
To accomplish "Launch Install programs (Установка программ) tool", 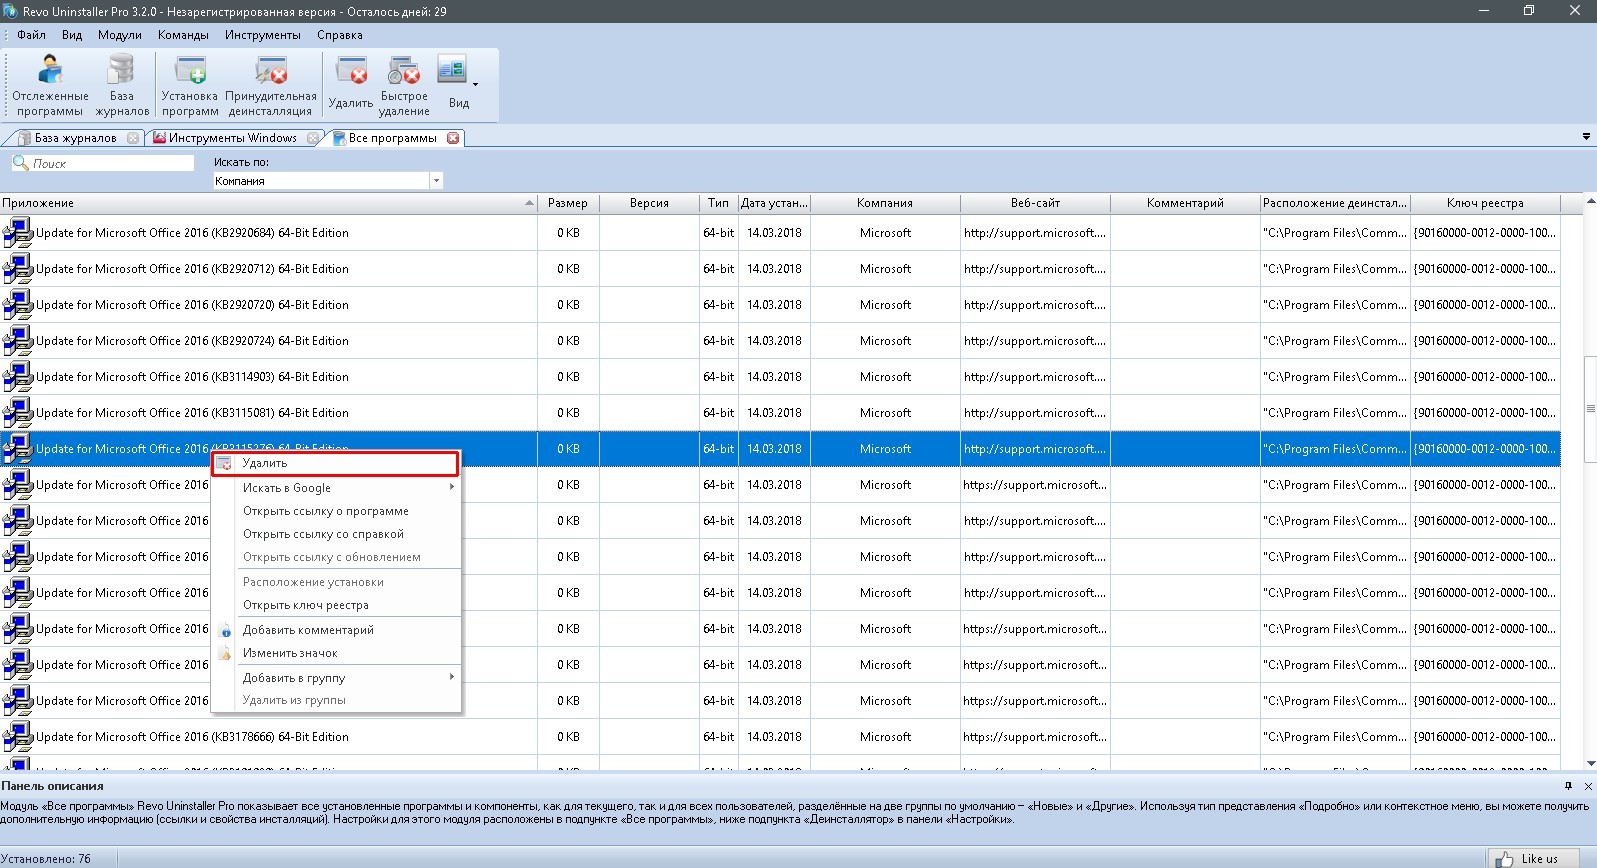I will [190, 86].
